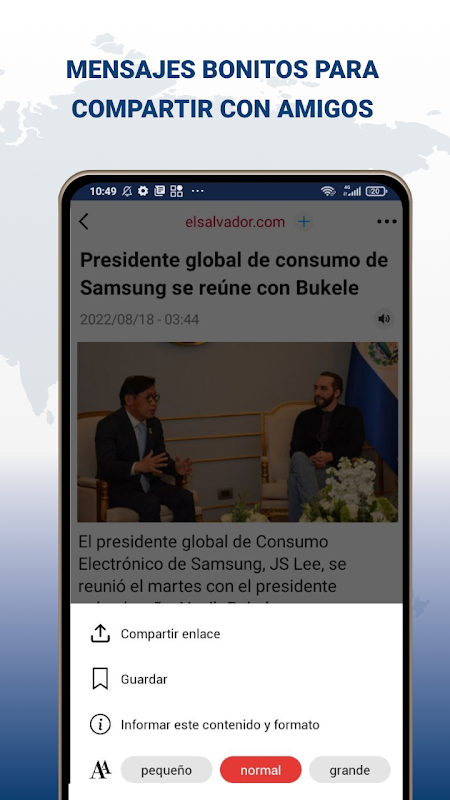Open the elsalvador.com source link
This screenshot has height=800, width=450.
[235, 222]
